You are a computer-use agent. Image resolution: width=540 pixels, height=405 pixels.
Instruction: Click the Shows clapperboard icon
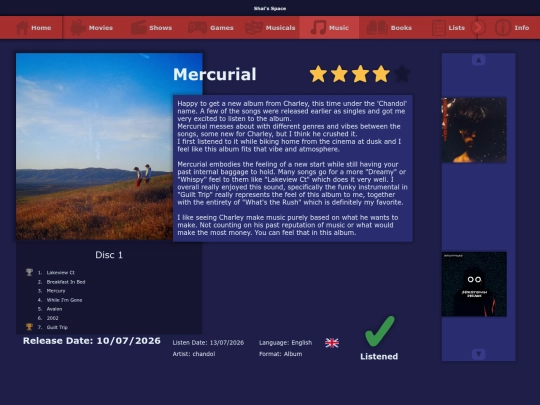click(139, 28)
